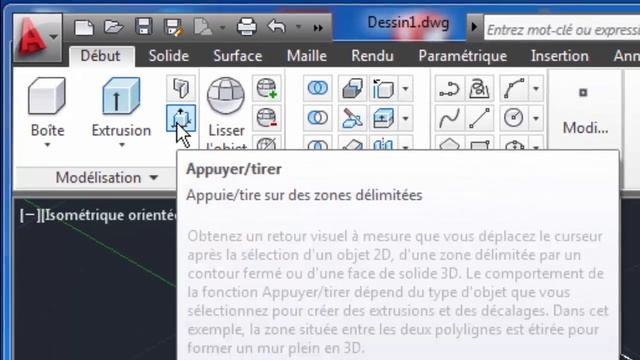Select the Polyligne draw tool
This screenshot has height=360, width=640.
point(449,88)
